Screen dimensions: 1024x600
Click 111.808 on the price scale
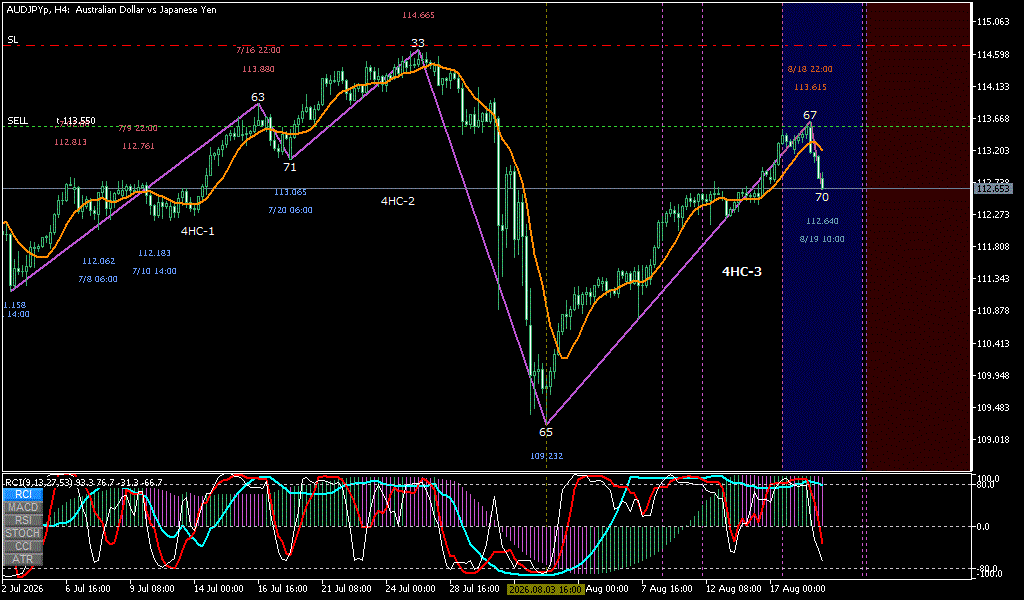[993, 247]
